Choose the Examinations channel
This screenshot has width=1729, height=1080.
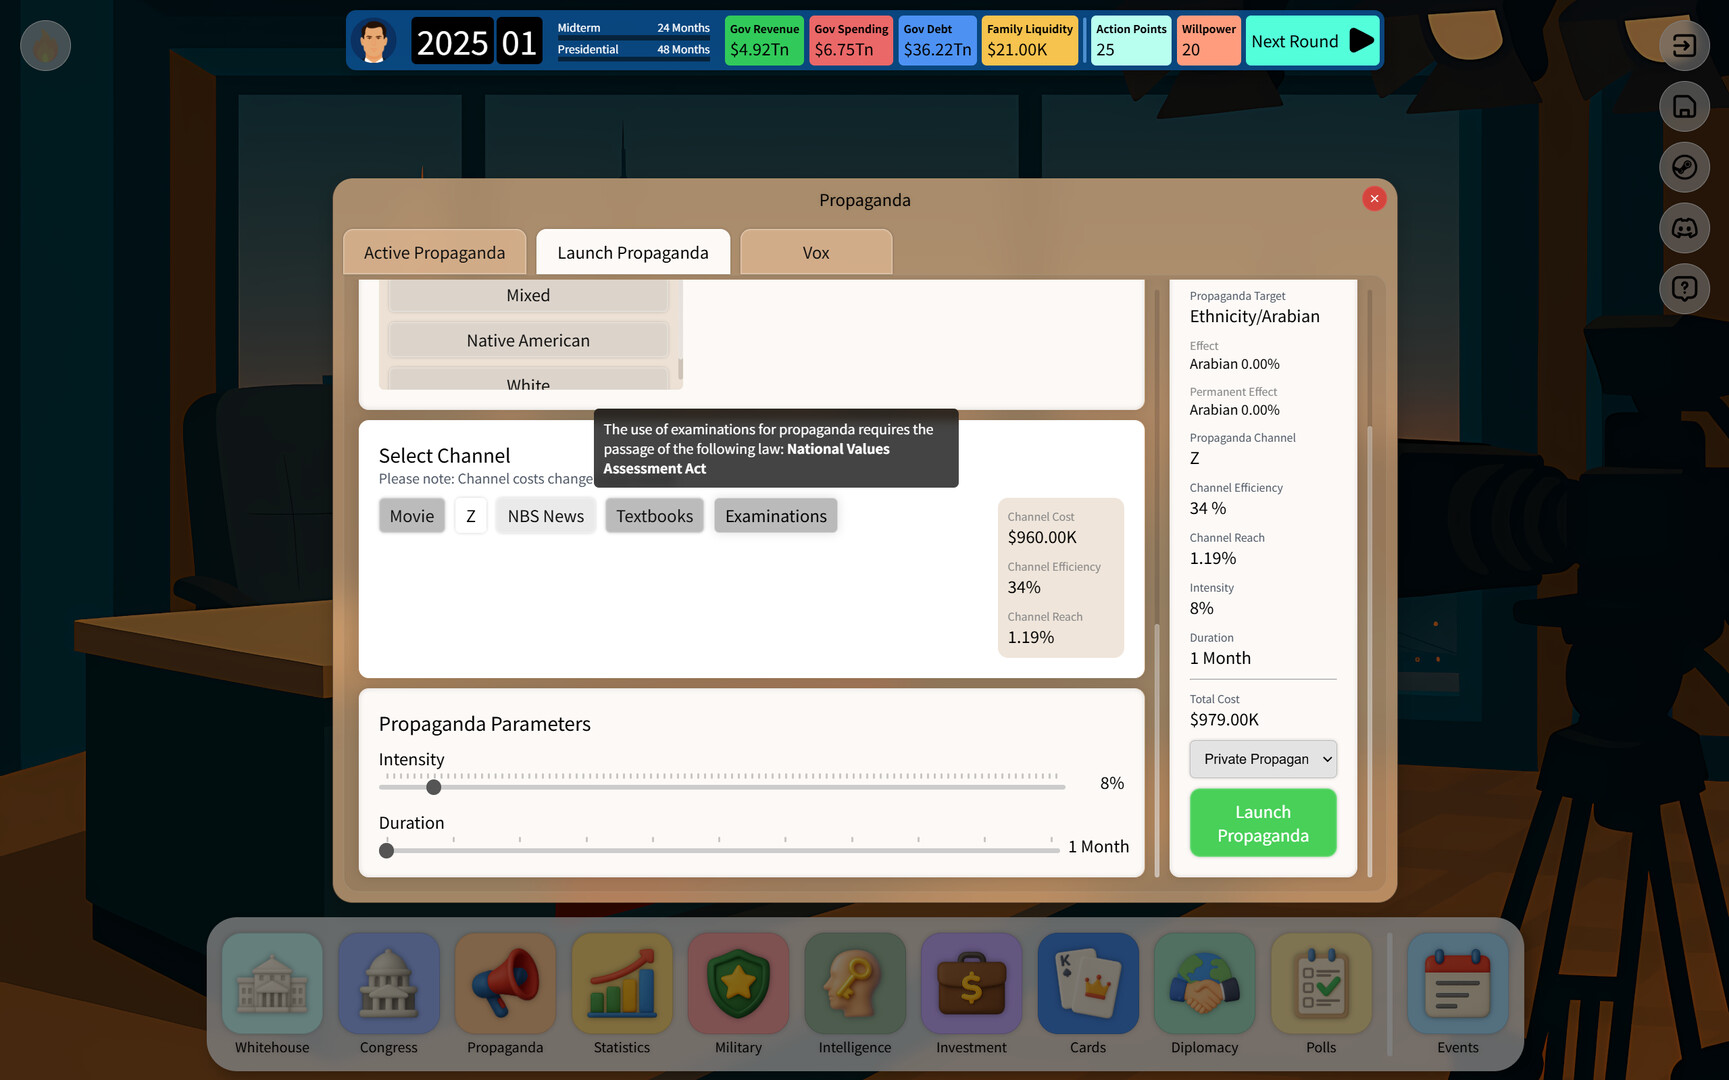coord(776,516)
